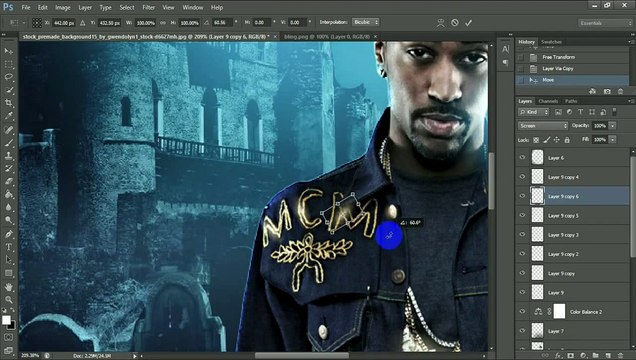Select the History Brush tool
The image size is (636, 360).
(9, 169)
